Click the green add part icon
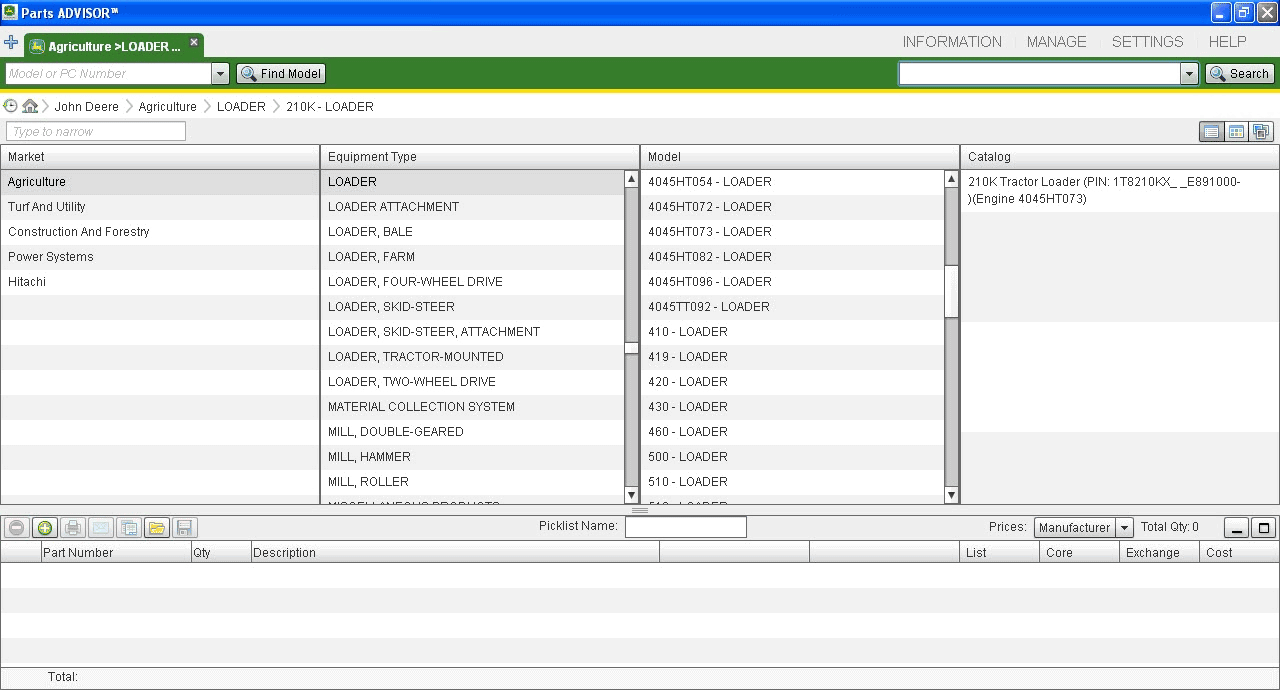 [x=44, y=528]
